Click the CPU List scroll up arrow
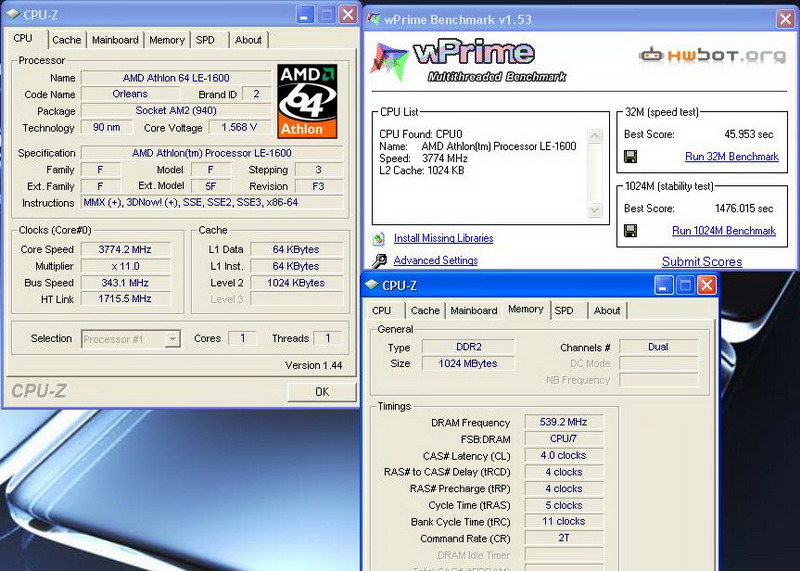 pyautogui.click(x=595, y=136)
